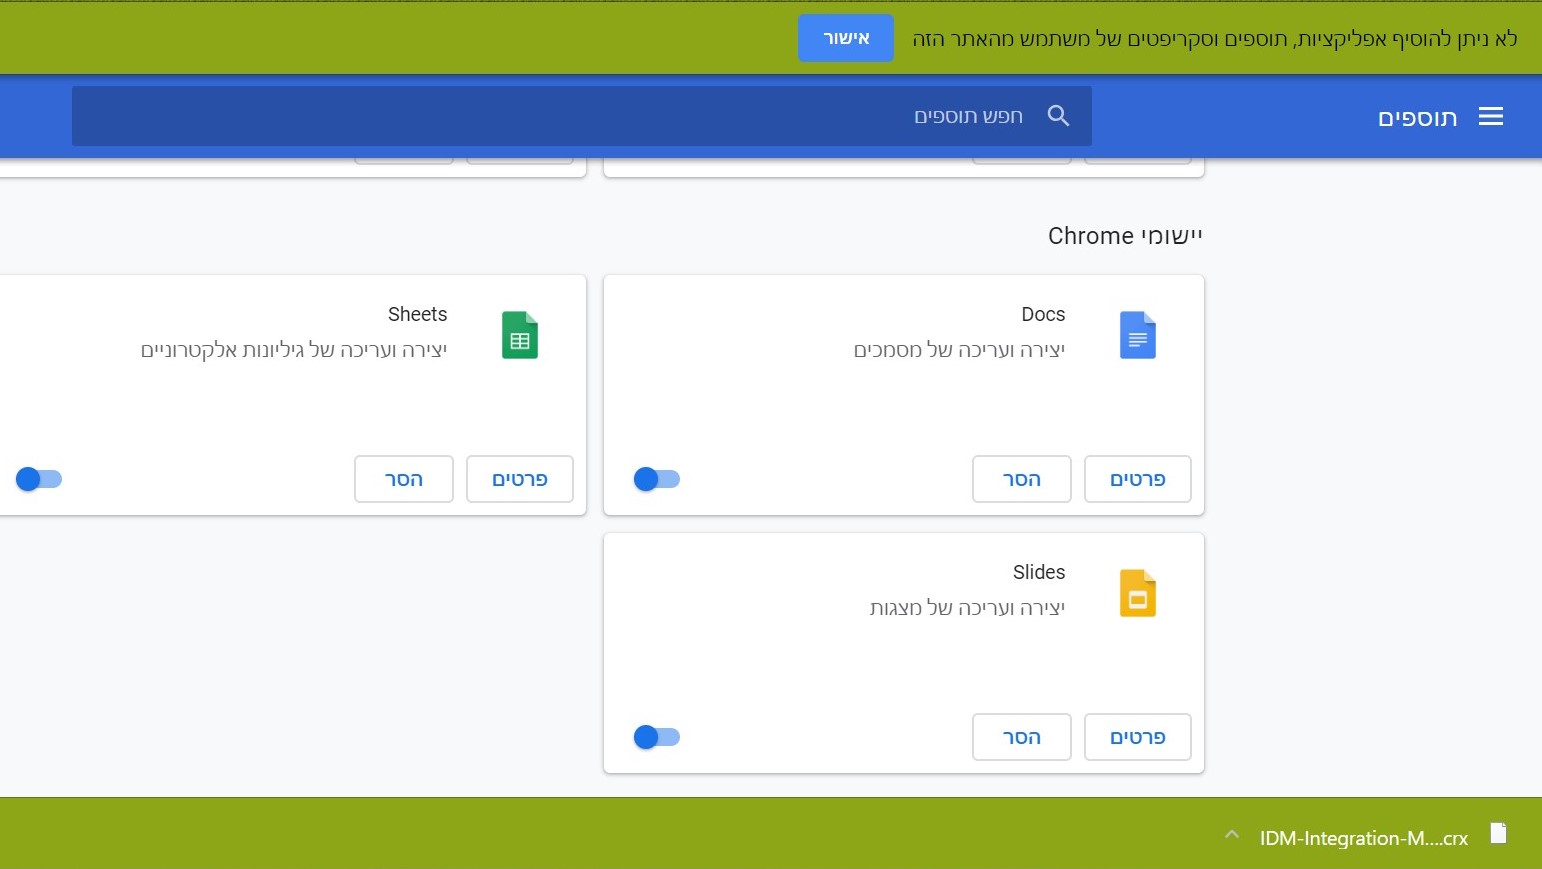
Task: Remove the Docs app with הסר
Action: pos(1022,479)
